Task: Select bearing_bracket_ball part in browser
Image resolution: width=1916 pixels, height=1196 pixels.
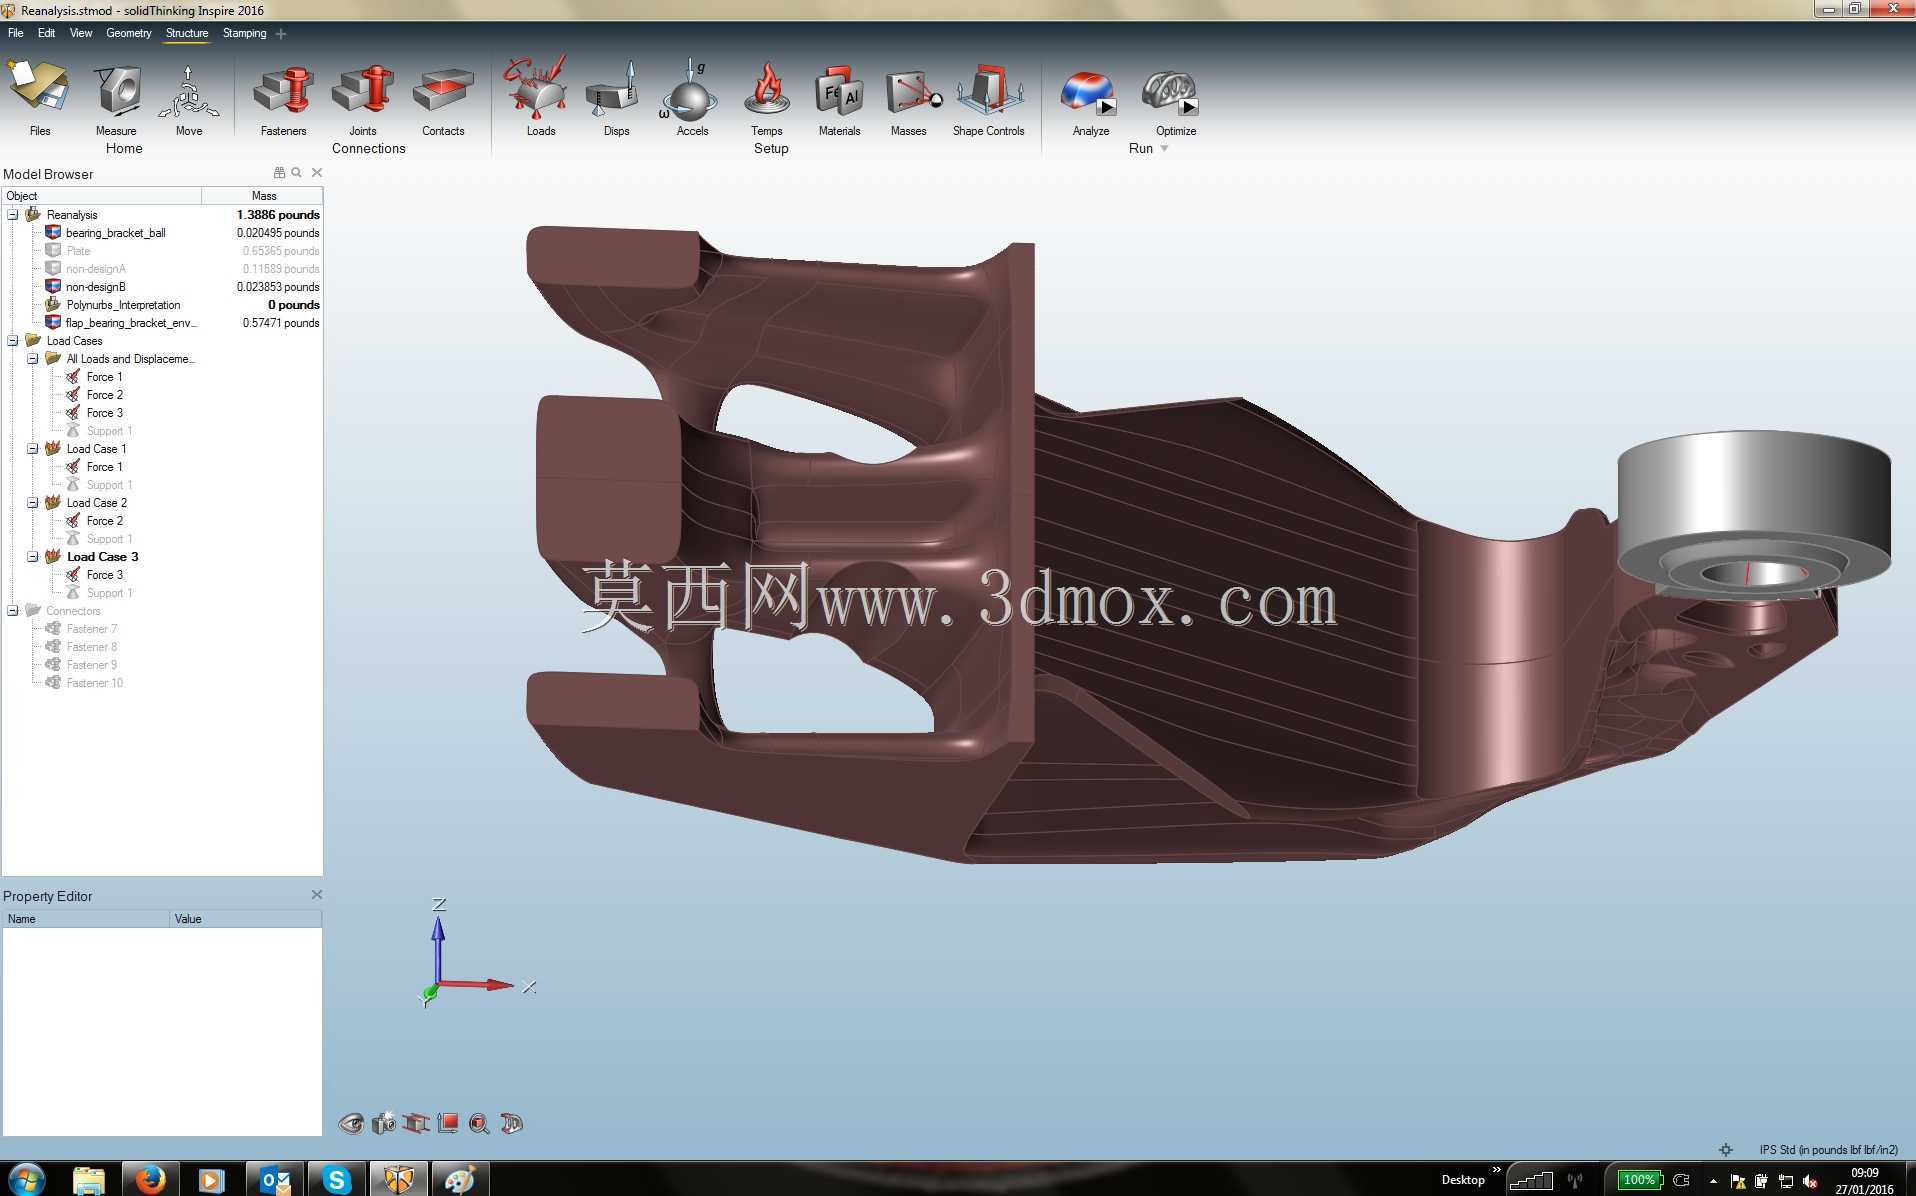Action: pos(115,233)
